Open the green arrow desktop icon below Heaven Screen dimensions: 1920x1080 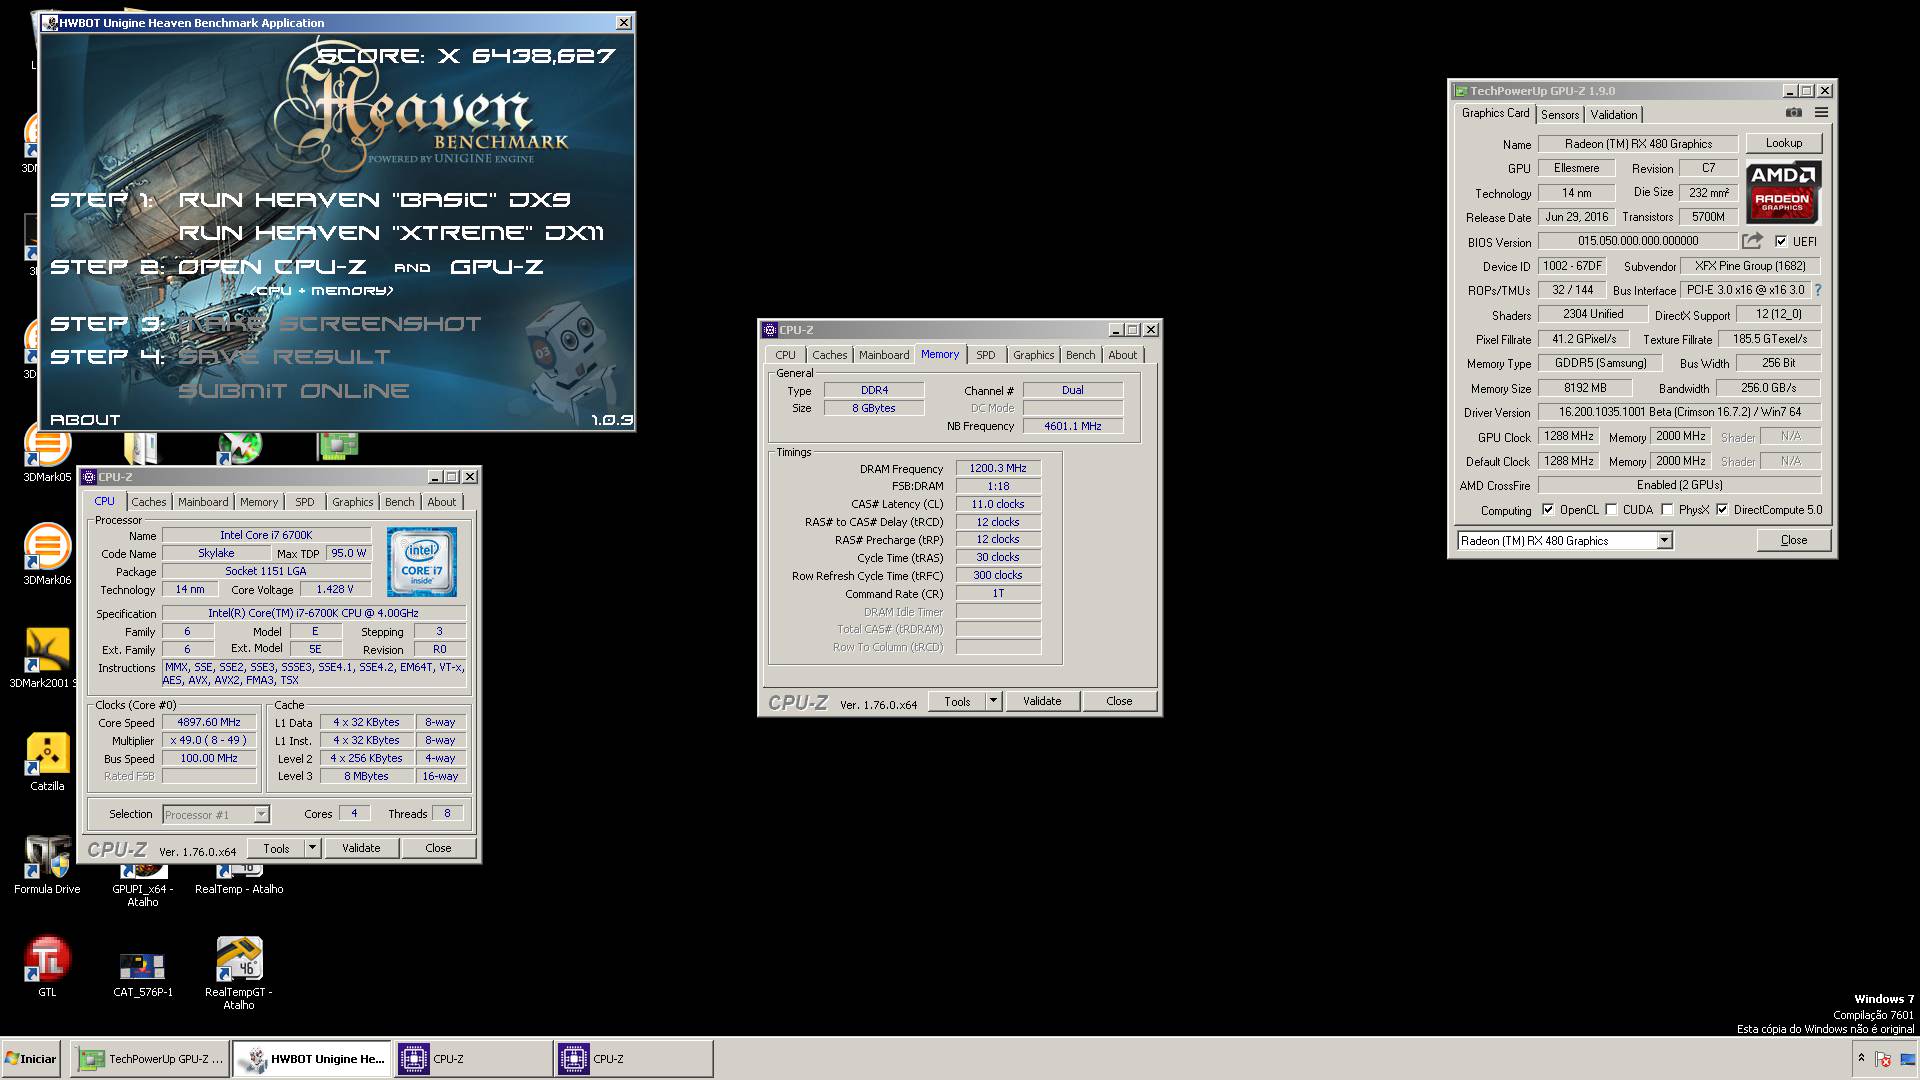tap(240, 448)
